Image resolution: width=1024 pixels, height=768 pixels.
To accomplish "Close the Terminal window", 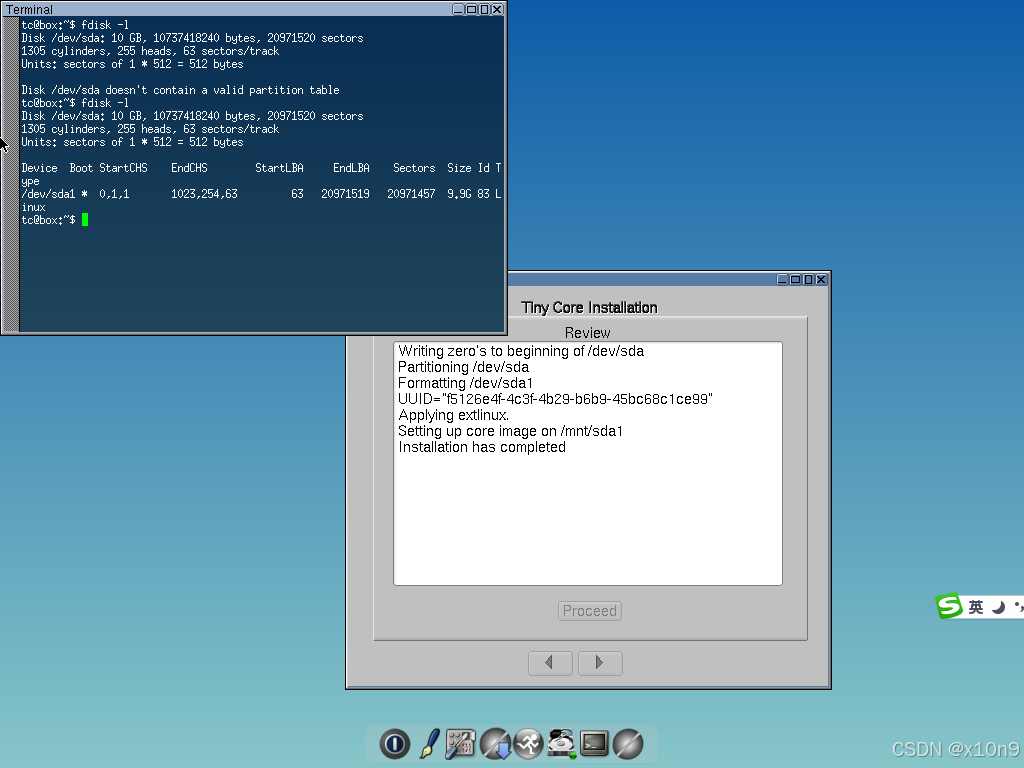I will pyautogui.click(x=497, y=9).
